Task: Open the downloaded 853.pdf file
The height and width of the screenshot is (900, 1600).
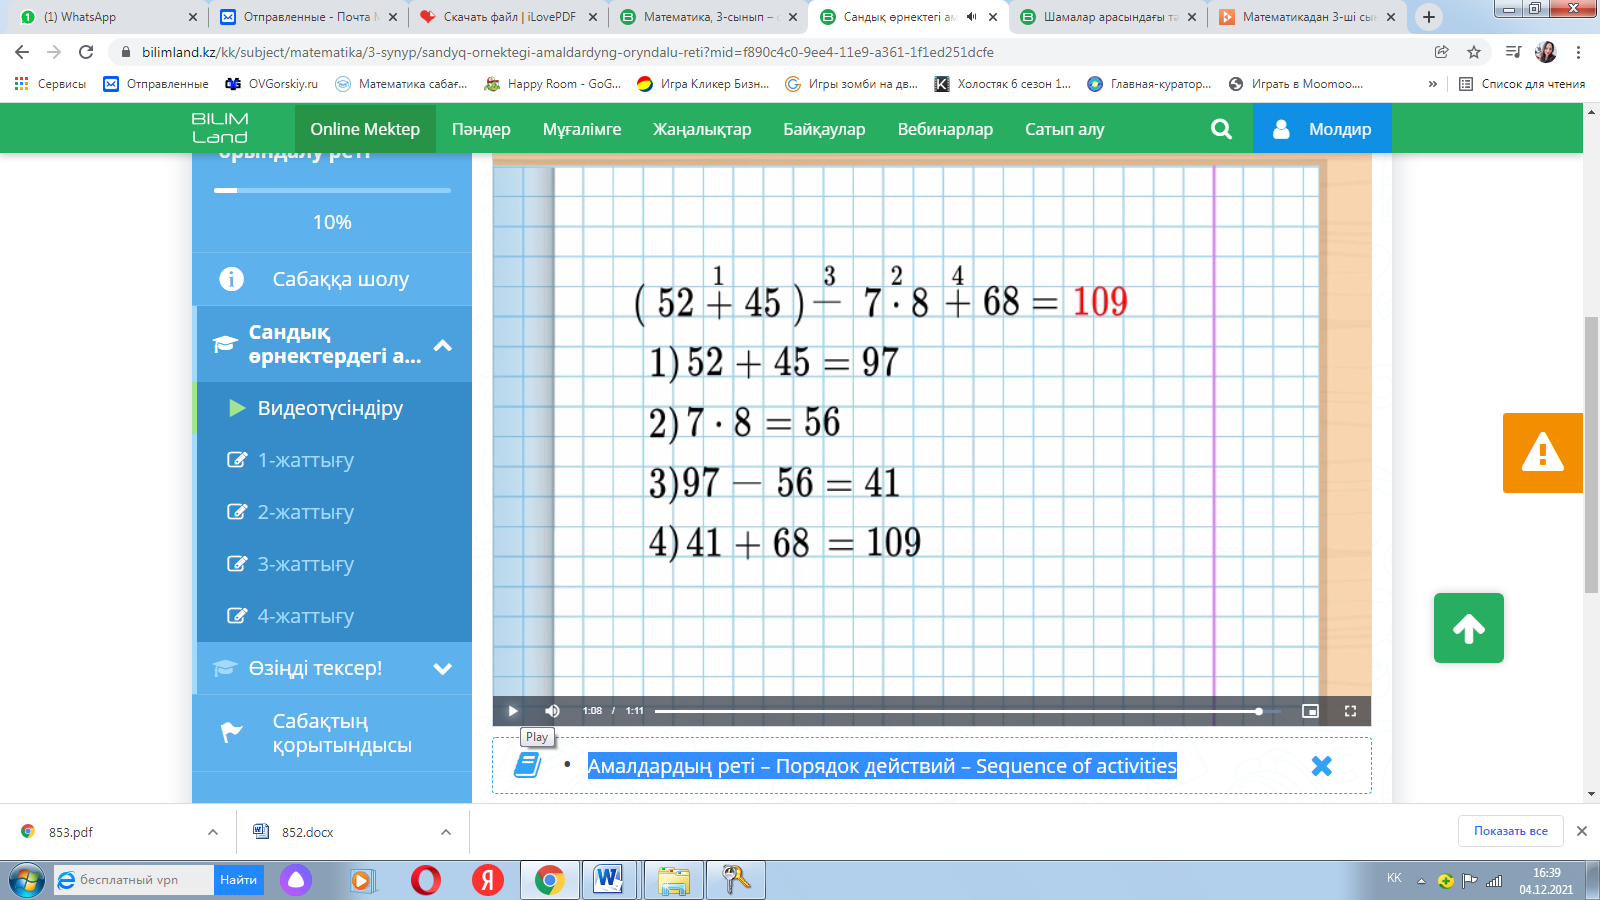Action: tap(71, 832)
